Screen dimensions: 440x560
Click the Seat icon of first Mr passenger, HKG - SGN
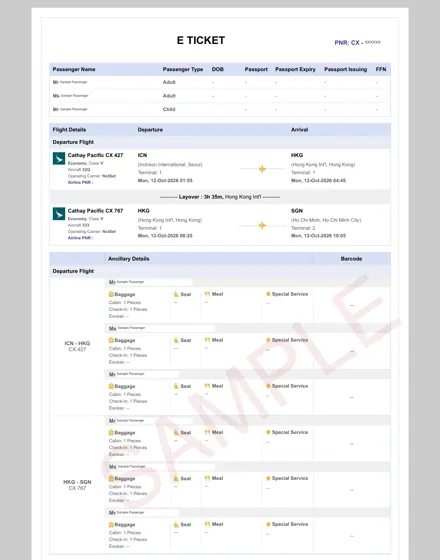176,432
